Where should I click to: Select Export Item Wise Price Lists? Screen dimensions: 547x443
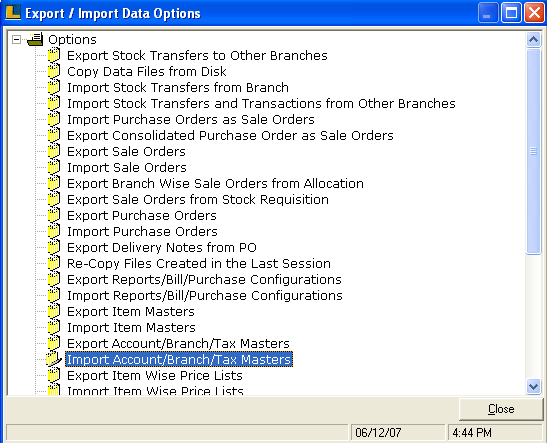tap(155, 375)
